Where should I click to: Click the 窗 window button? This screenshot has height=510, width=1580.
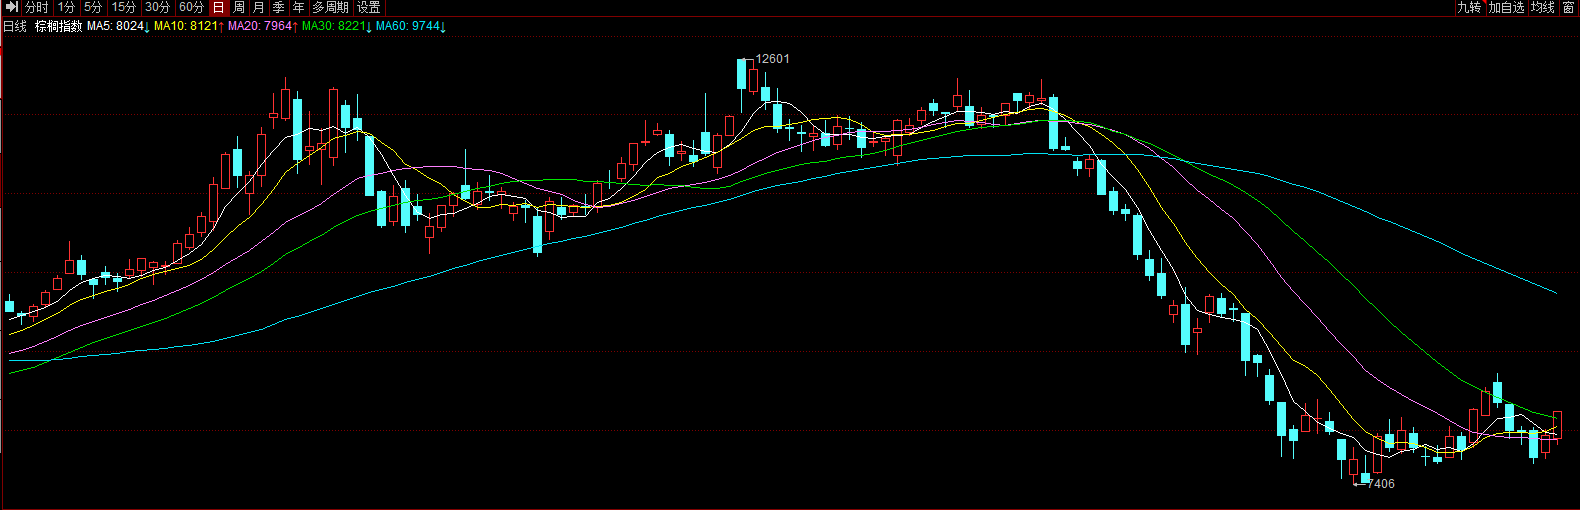(x=1569, y=7)
